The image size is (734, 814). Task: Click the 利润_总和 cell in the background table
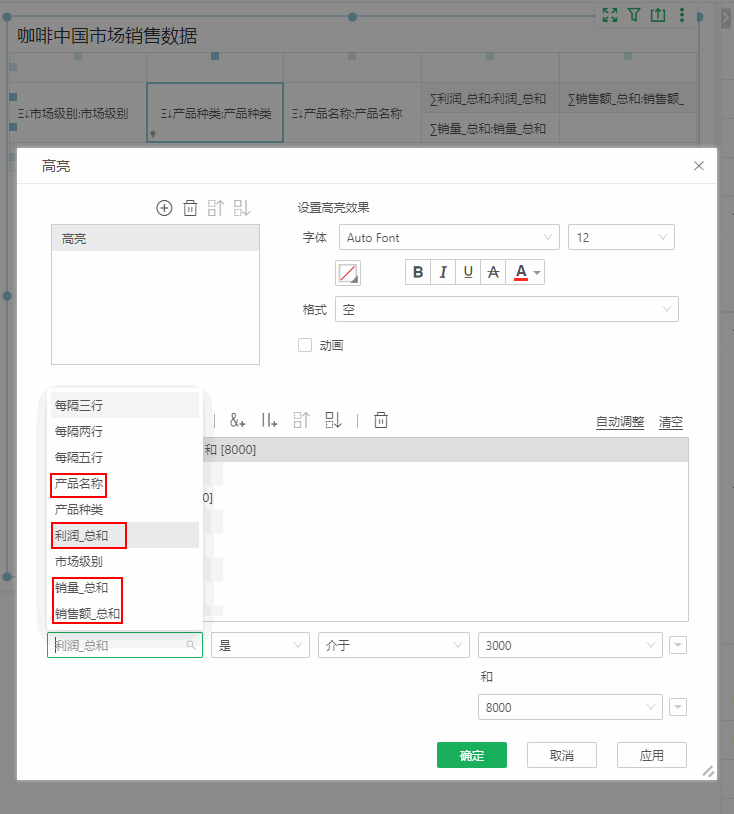490,98
